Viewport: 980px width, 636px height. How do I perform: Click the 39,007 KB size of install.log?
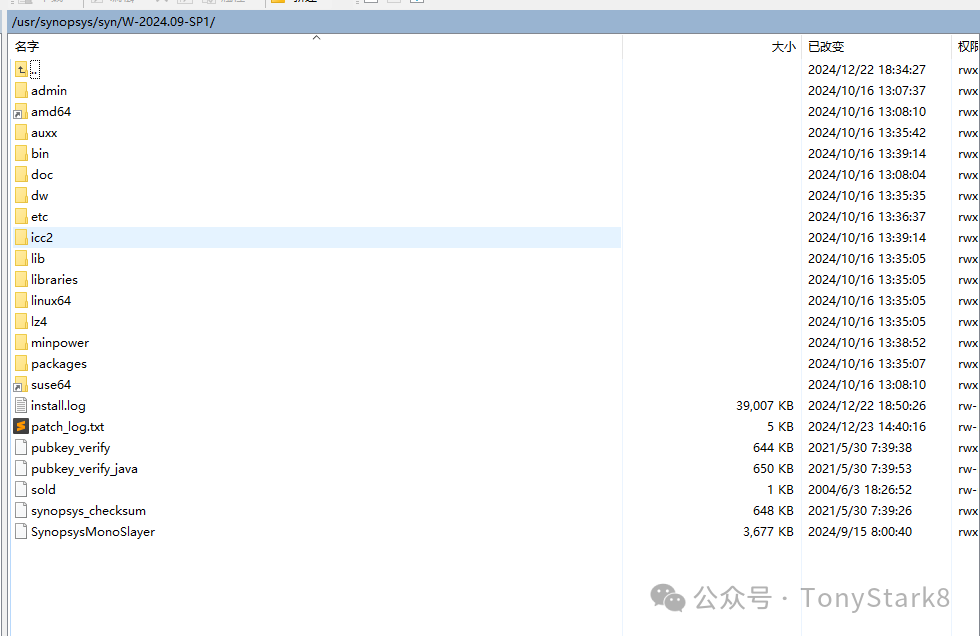click(764, 405)
